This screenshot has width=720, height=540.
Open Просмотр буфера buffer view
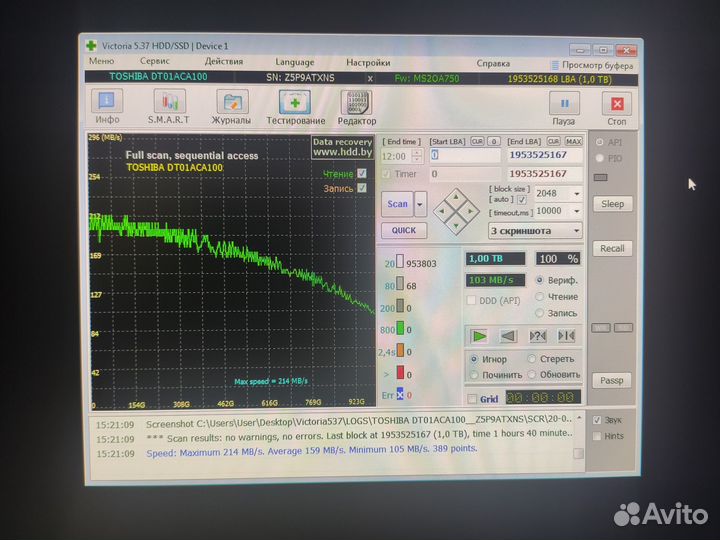(x=592, y=65)
